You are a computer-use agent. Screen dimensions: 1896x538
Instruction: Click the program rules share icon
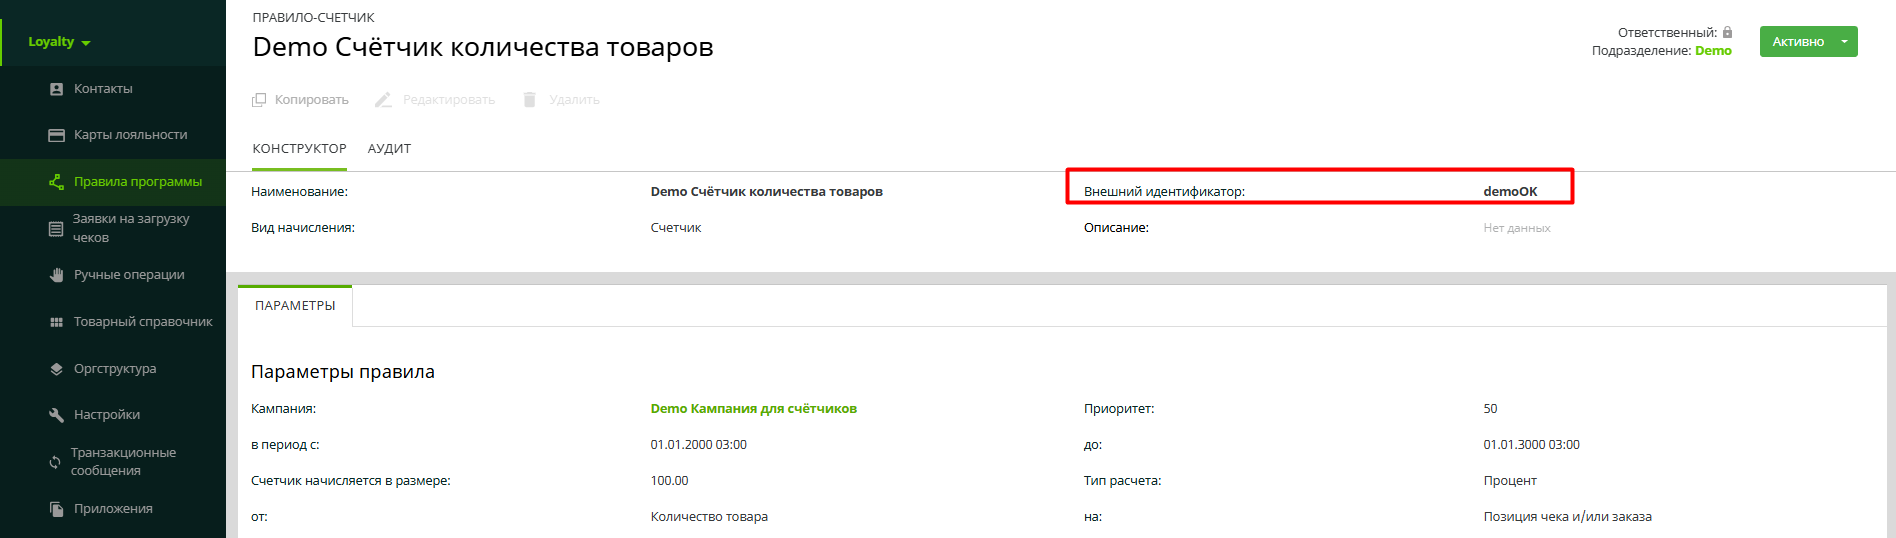57,182
